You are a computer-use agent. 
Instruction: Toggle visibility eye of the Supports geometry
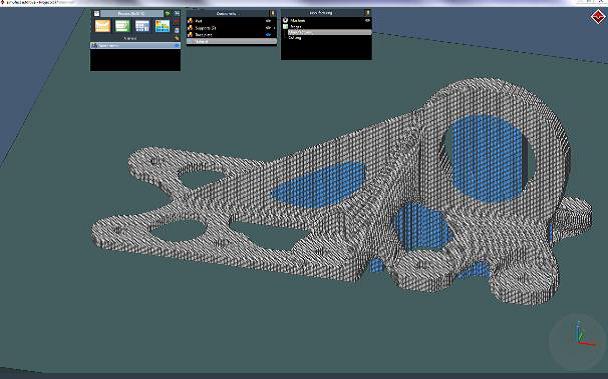(268, 28)
